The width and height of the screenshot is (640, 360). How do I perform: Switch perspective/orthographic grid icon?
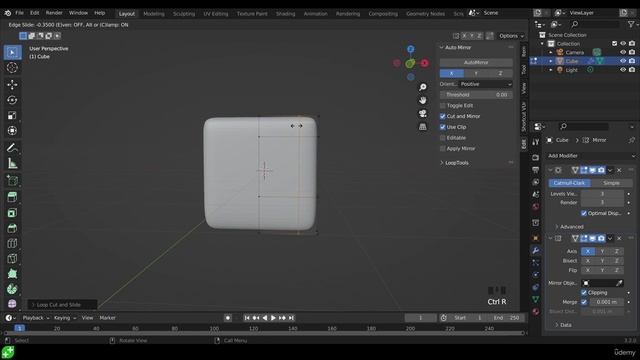pos(423,127)
